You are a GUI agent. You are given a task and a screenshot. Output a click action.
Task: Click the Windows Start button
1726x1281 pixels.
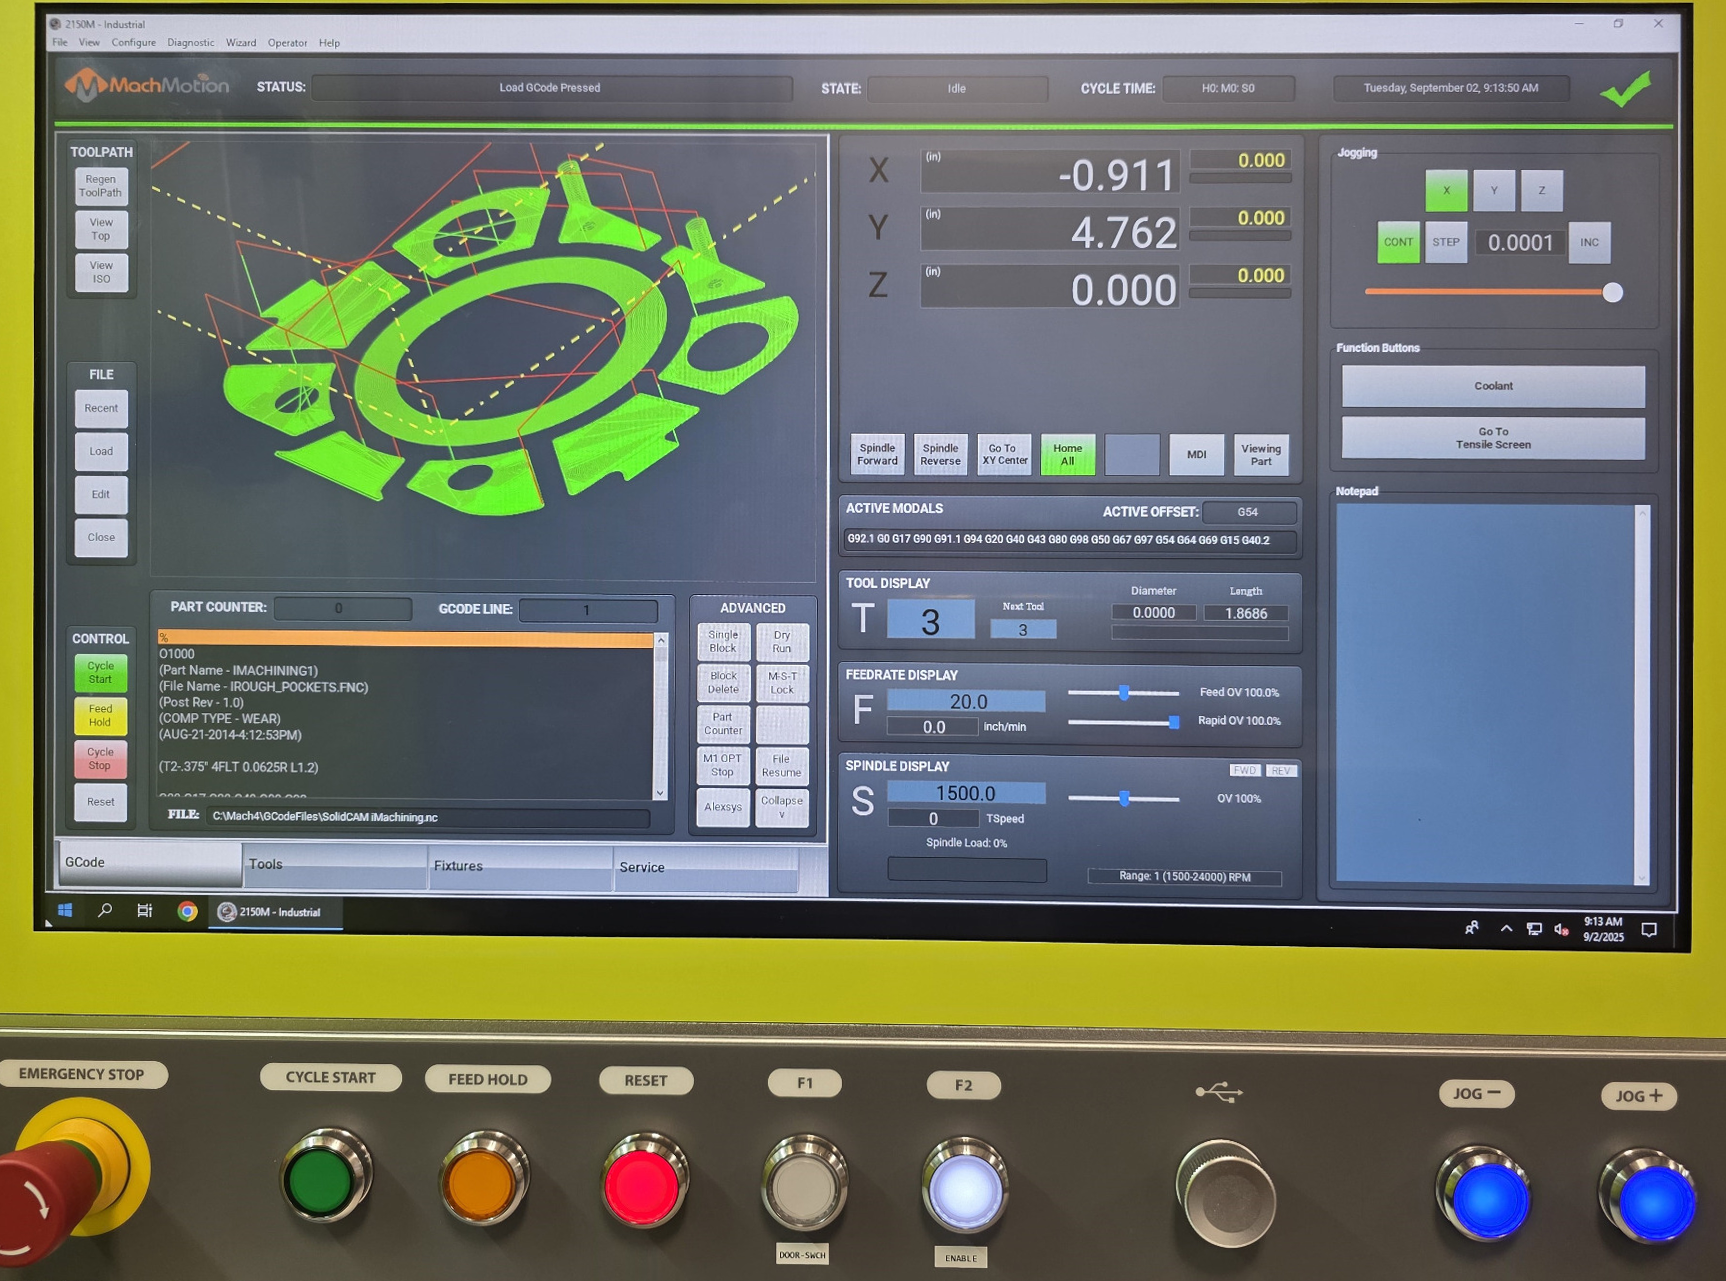pyautogui.click(x=65, y=910)
